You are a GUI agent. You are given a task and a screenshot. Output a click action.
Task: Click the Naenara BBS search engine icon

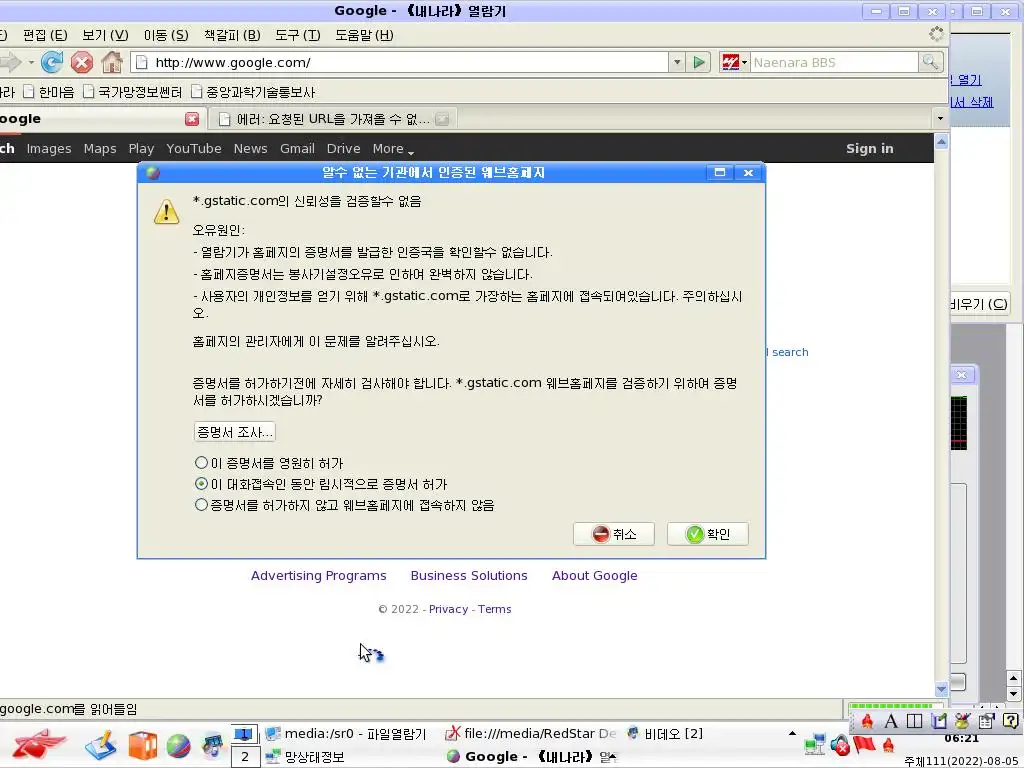click(x=730, y=63)
